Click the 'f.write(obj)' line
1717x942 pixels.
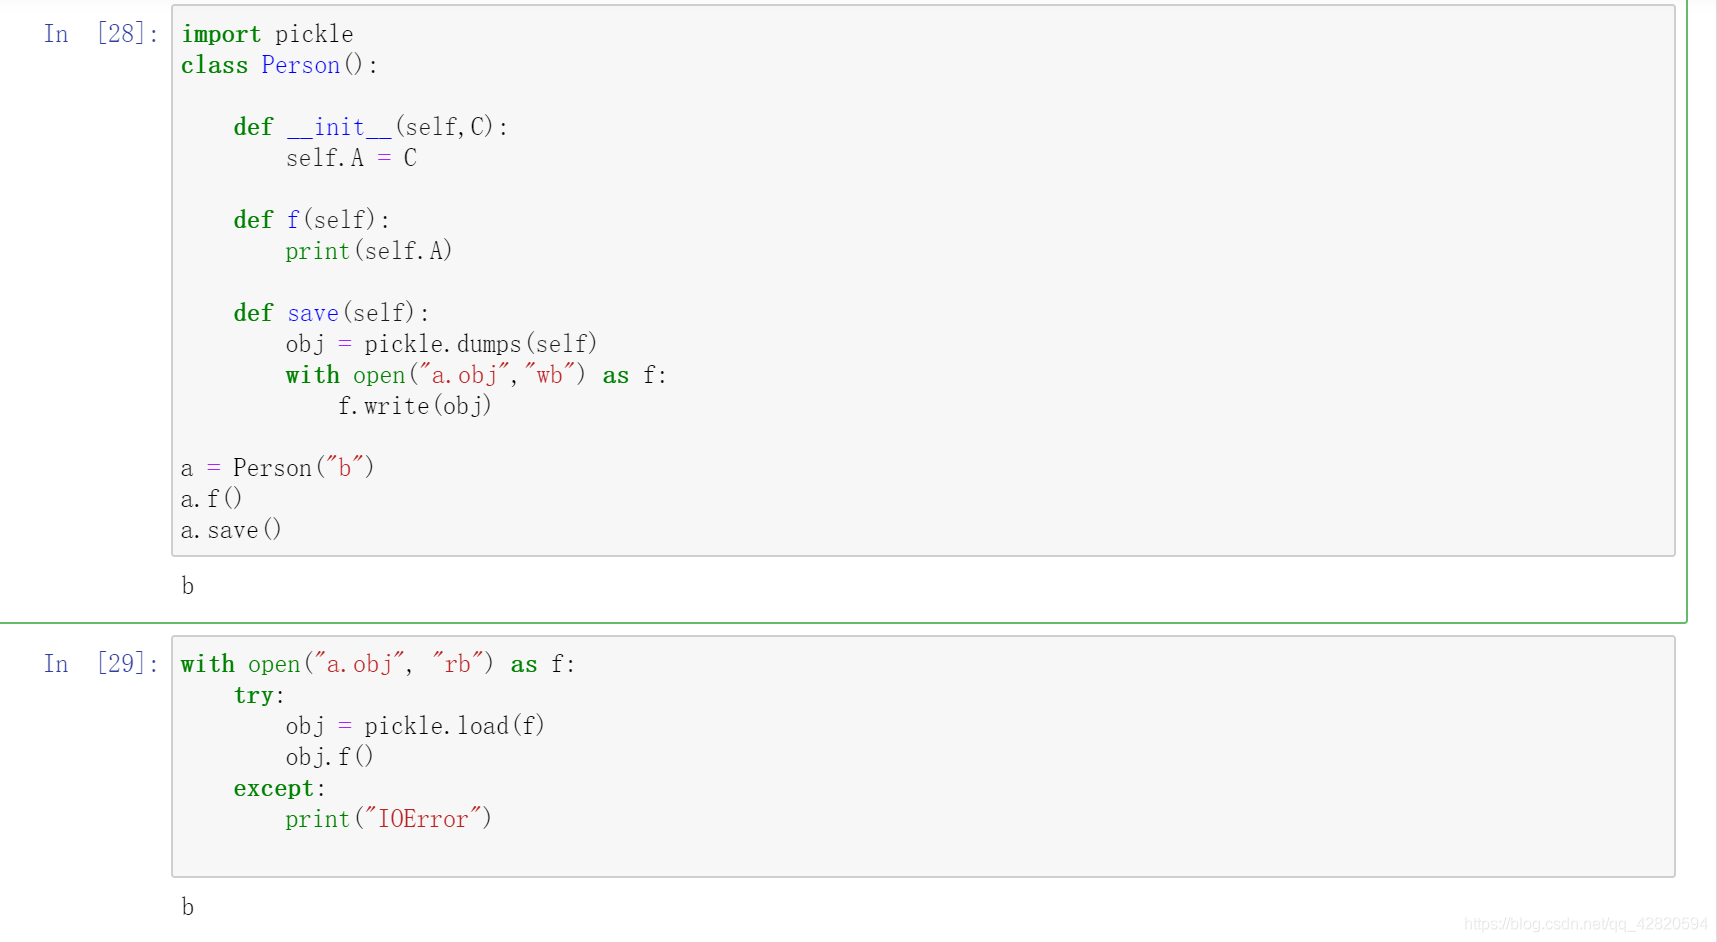(x=414, y=406)
